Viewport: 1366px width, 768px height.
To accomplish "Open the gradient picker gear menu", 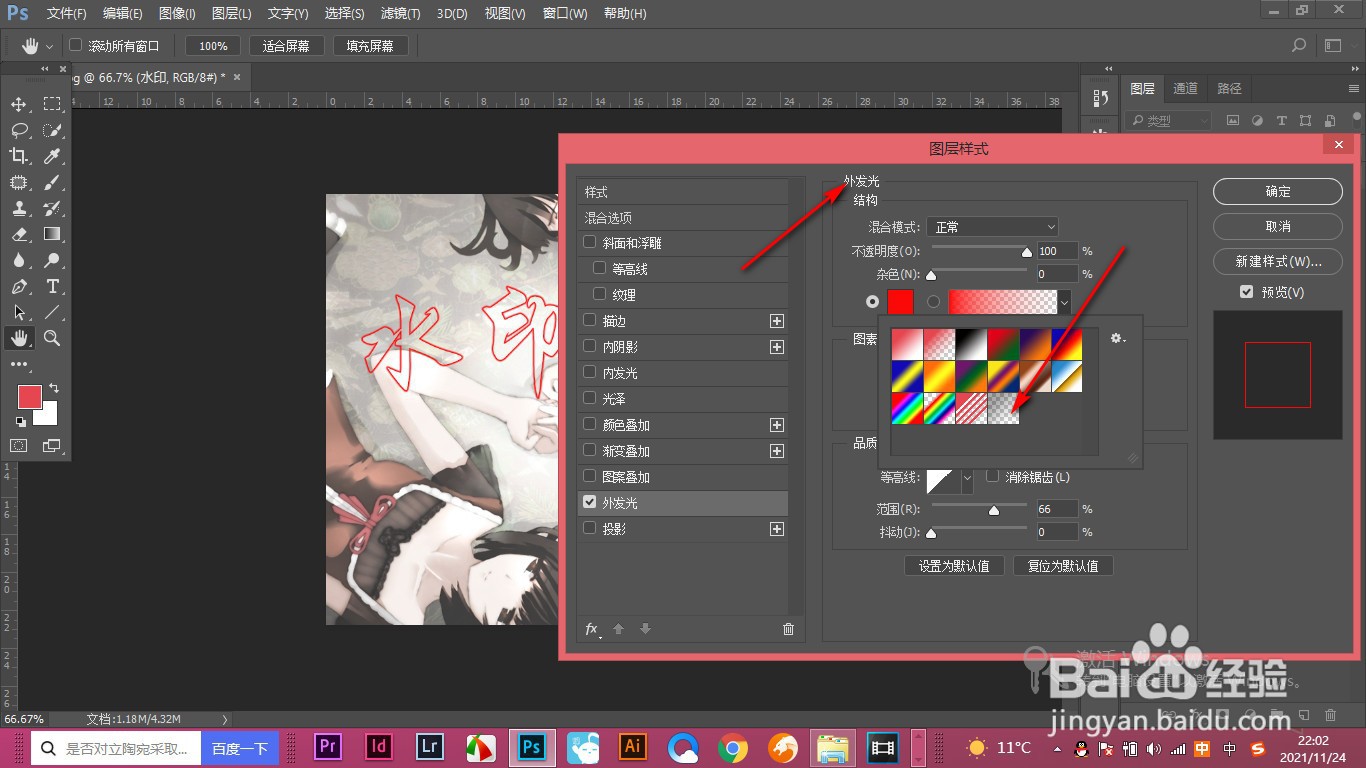I will (x=1118, y=339).
